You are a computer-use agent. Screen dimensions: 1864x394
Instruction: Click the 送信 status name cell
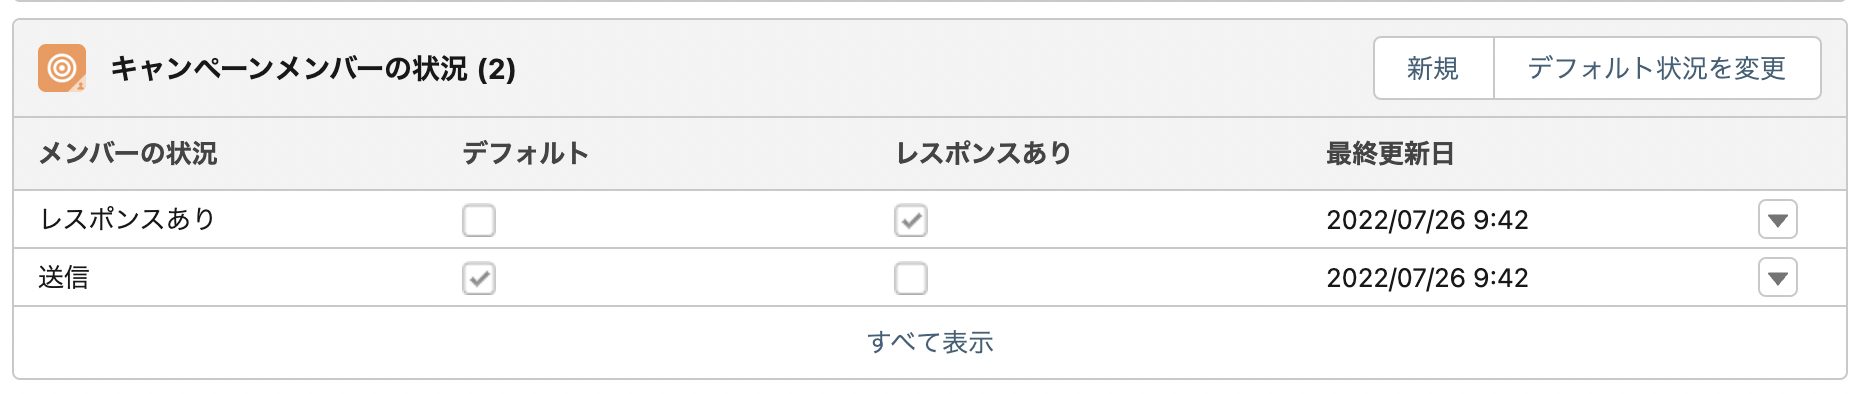tap(64, 277)
